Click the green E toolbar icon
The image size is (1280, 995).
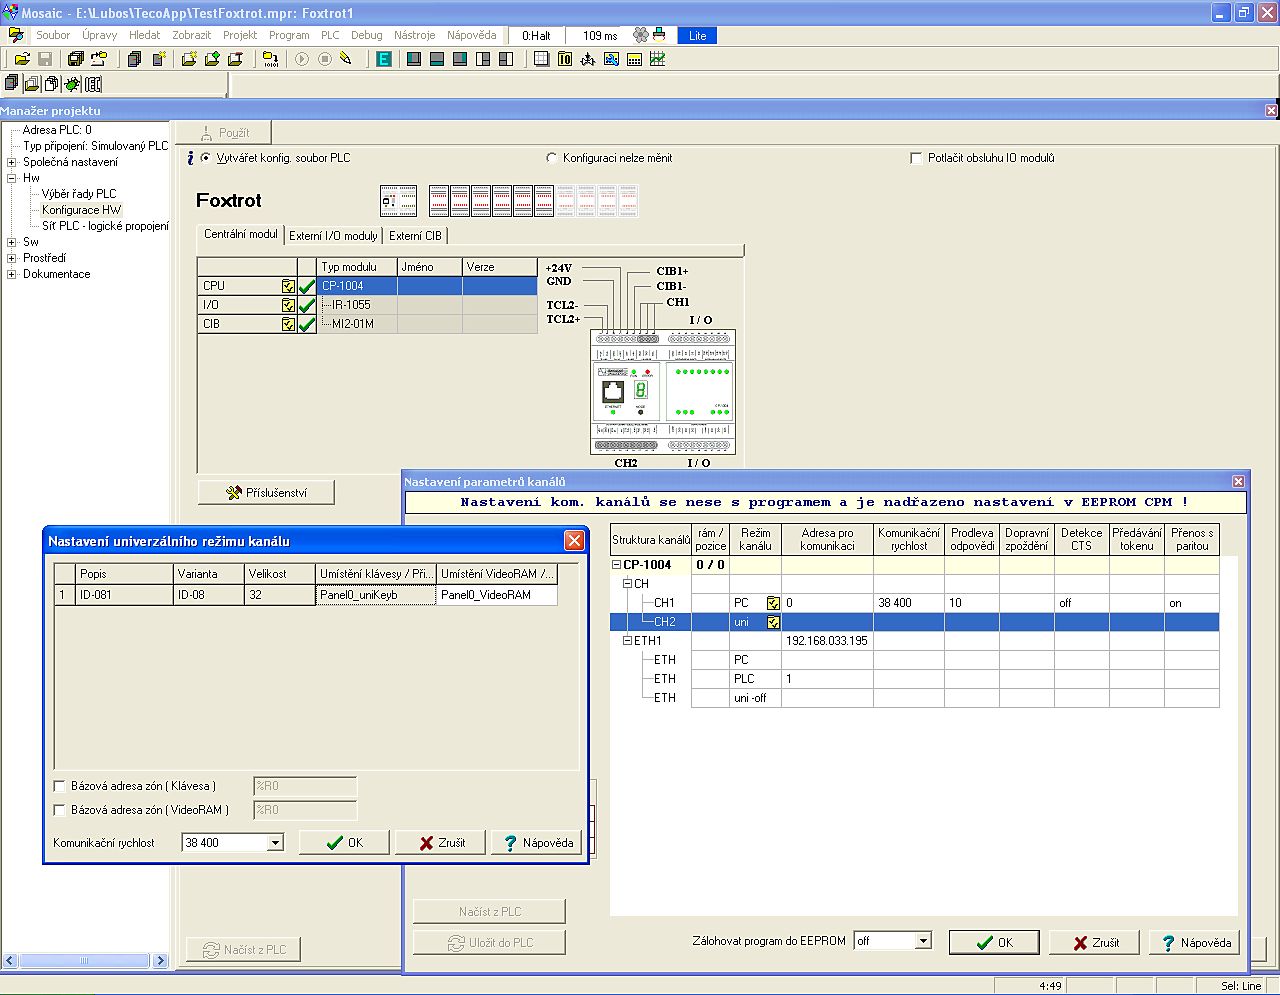click(383, 60)
